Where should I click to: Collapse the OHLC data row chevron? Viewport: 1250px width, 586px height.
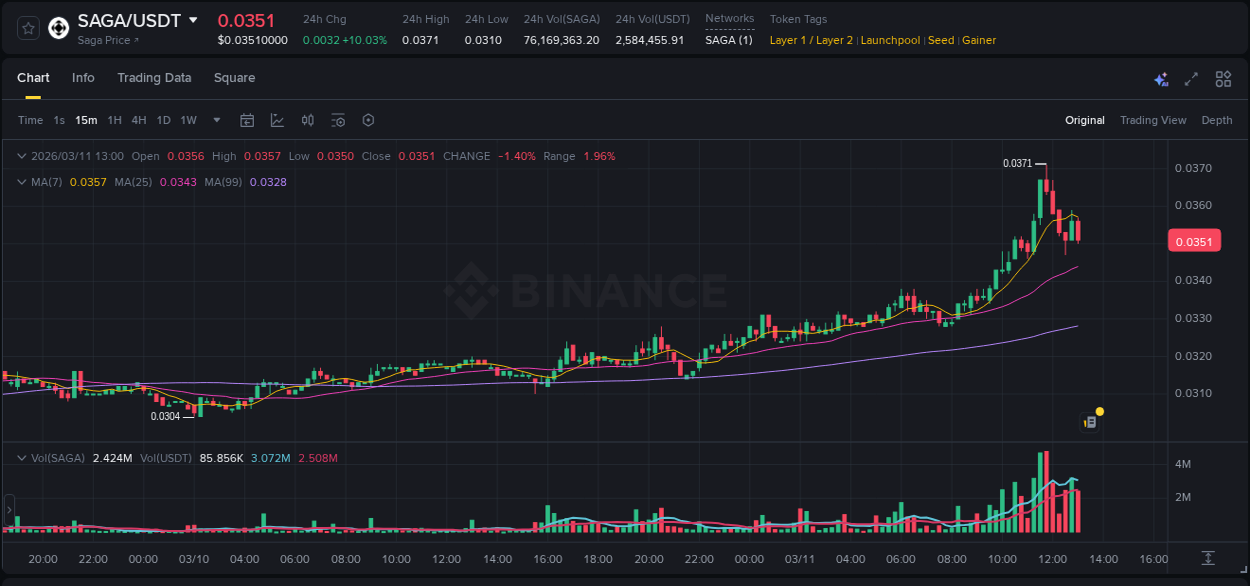point(20,156)
